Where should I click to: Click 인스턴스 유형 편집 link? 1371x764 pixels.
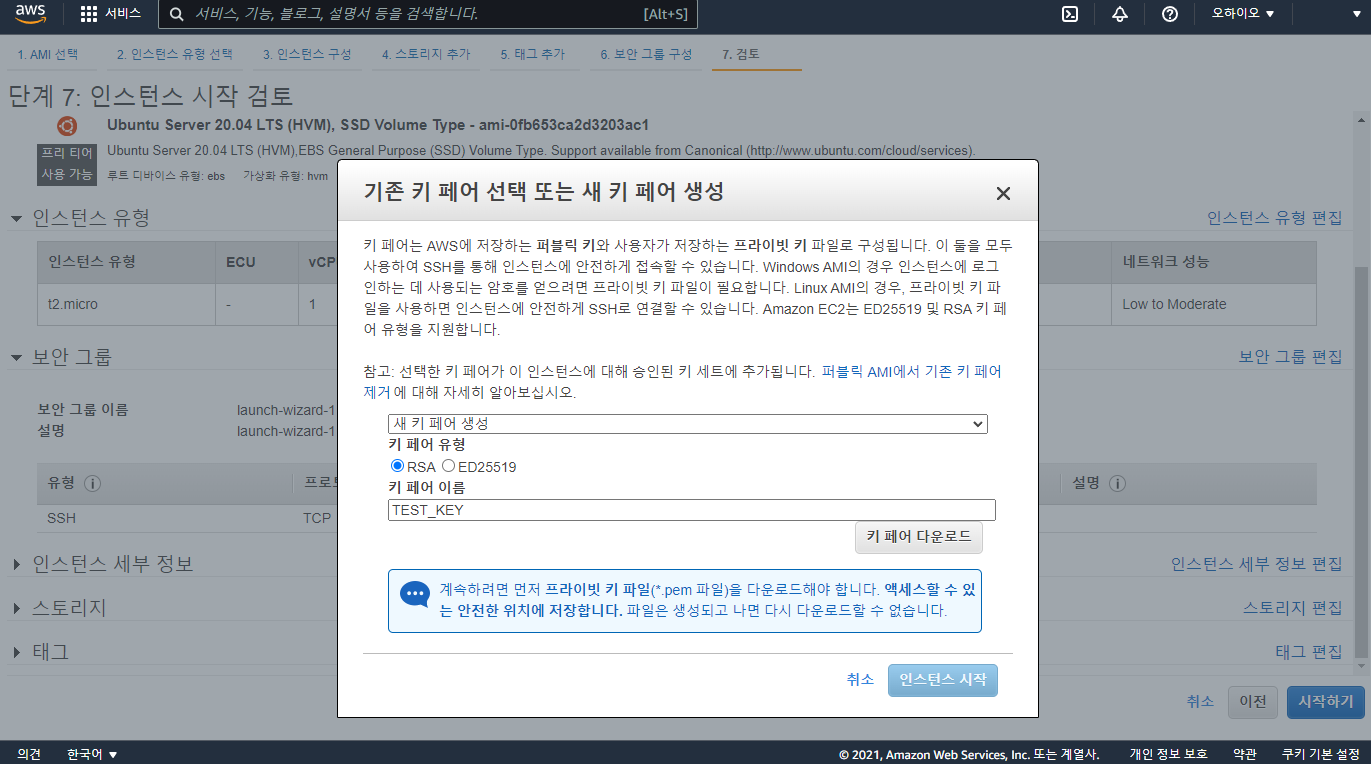[x=1274, y=218]
